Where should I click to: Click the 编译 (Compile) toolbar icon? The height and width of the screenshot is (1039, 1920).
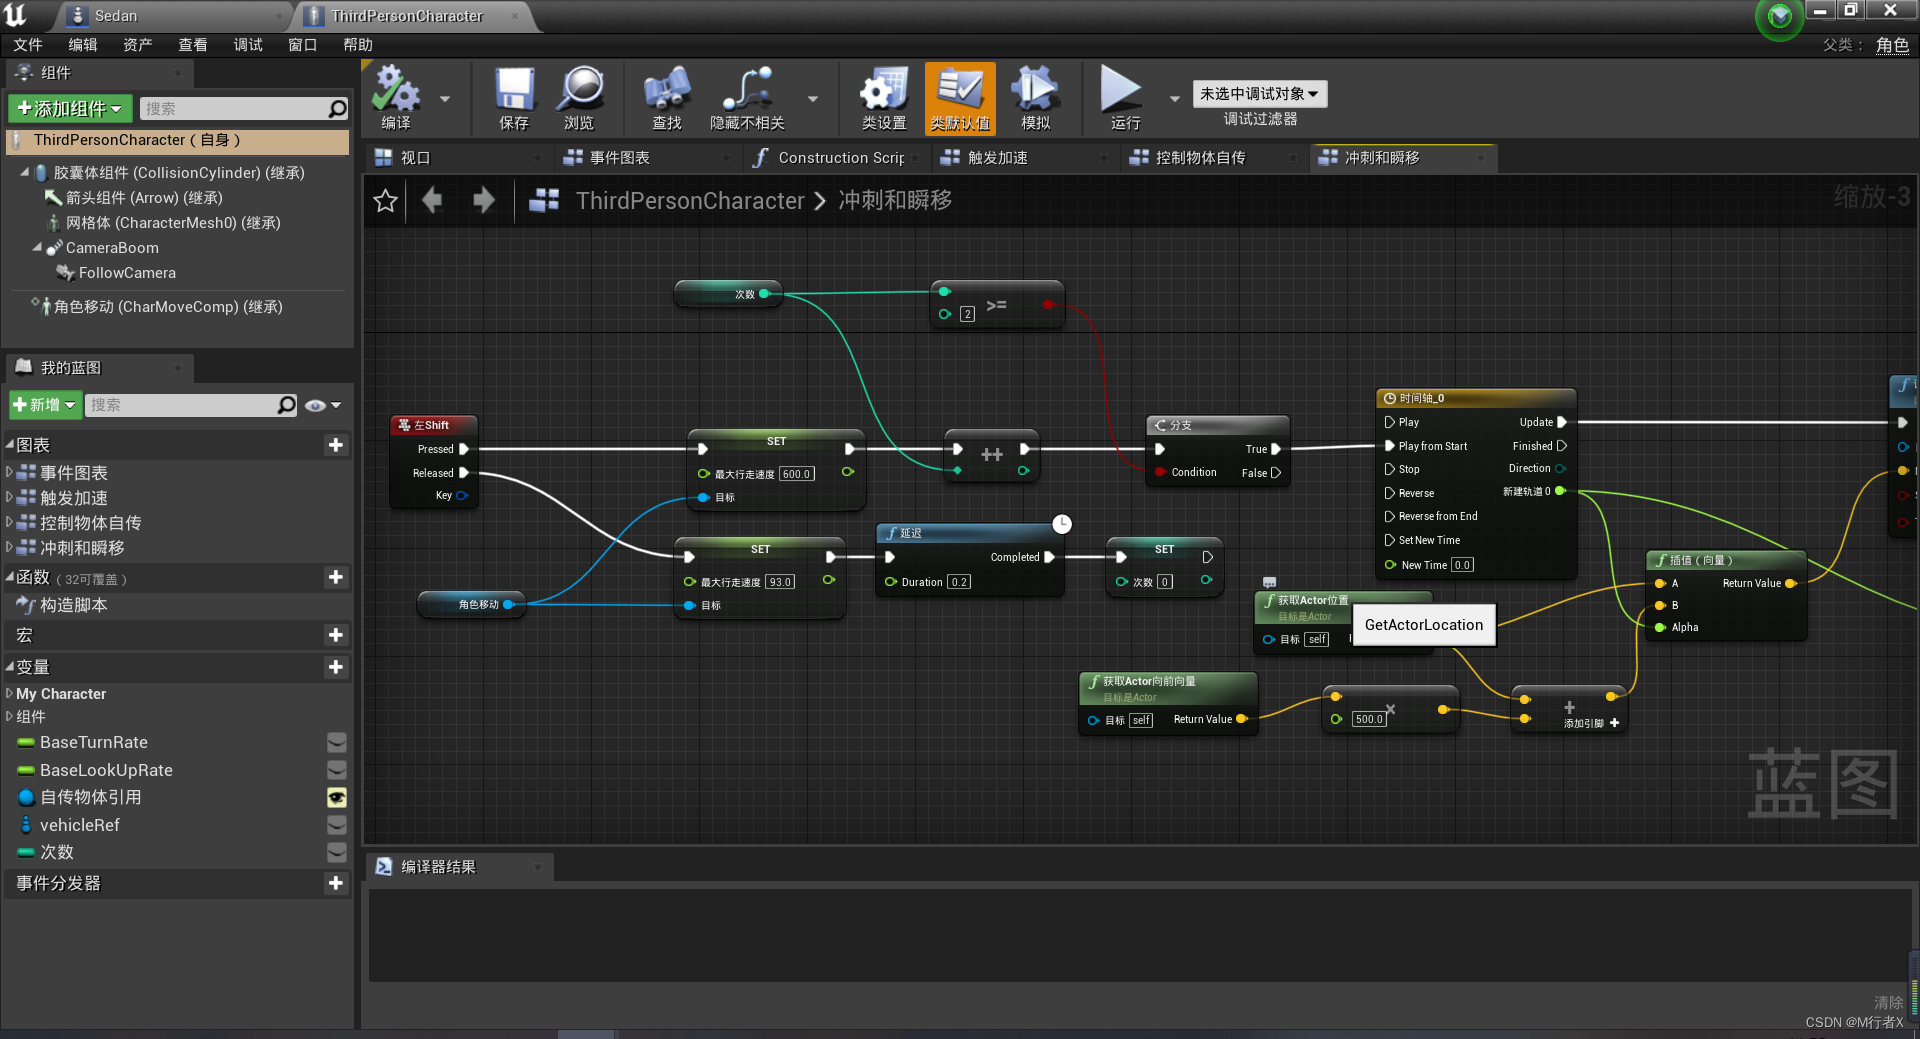click(x=396, y=89)
